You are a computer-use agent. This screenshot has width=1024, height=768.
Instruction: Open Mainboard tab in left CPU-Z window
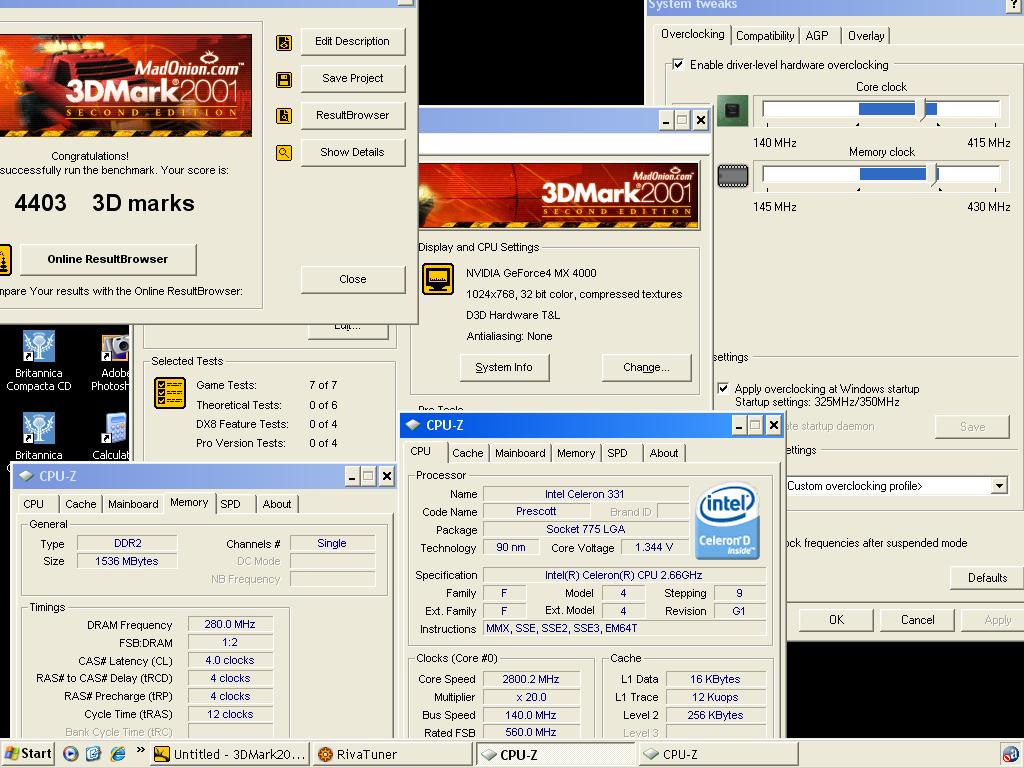(x=133, y=504)
